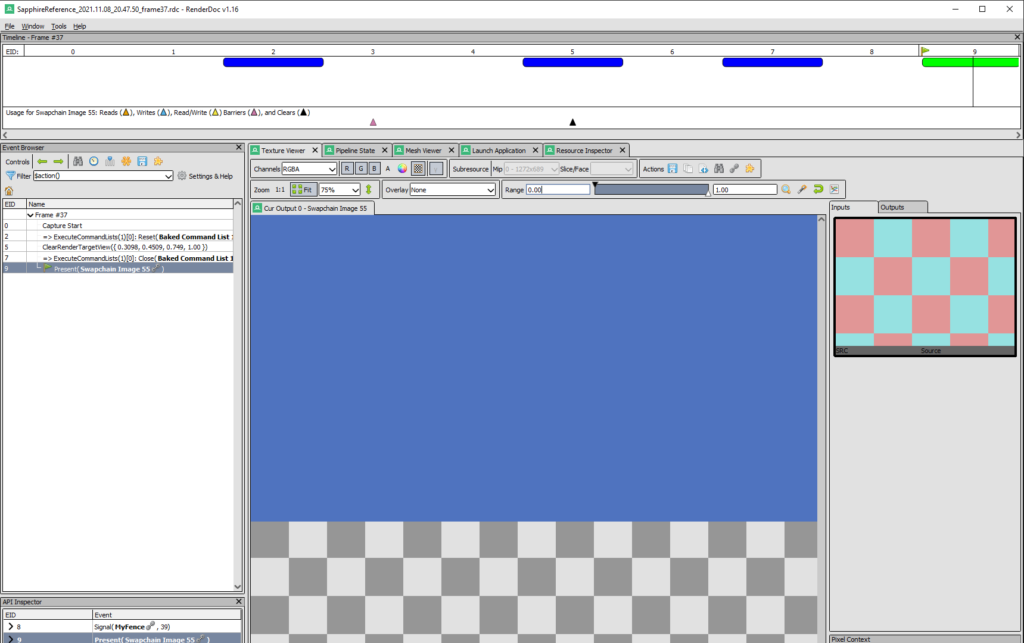
Task: Click the save floppy icon in Actions toolbar
Action: [x=672, y=169]
